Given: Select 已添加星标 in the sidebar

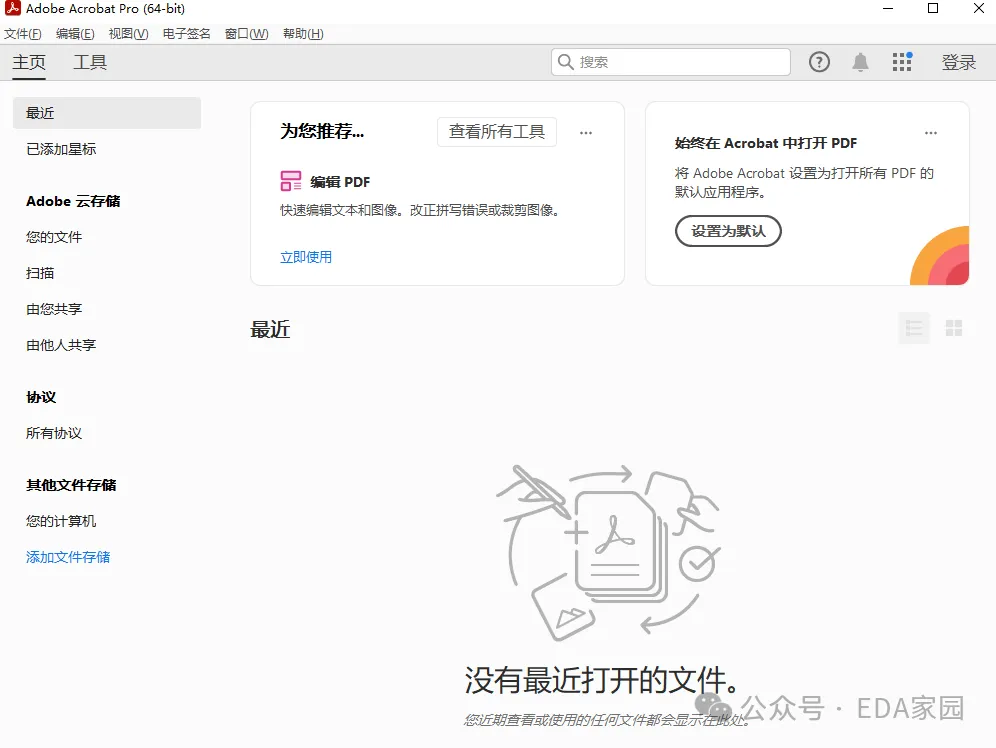Looking at the screenshot, I should [x=61, y=149].
